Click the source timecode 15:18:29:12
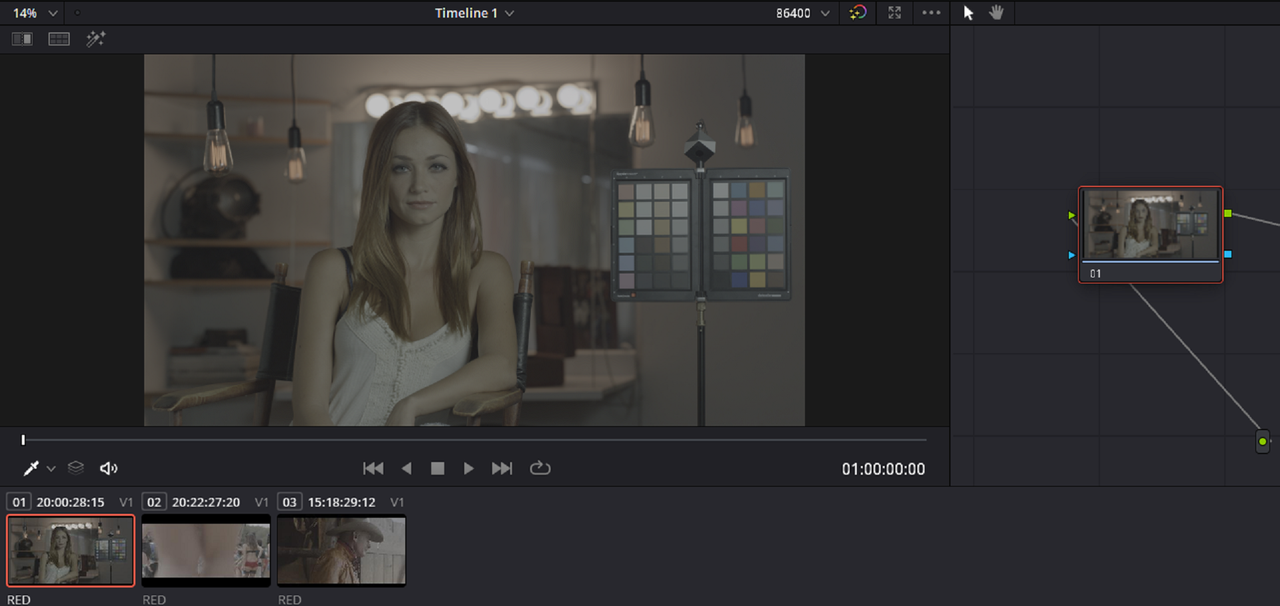 click(x=341, y=502)
